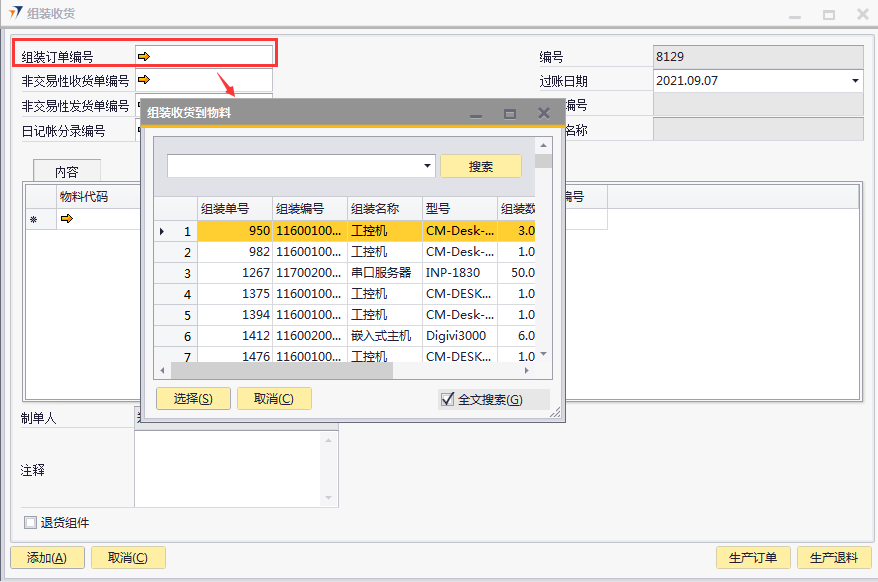The image size is (878, 582).
Task: Close the 组装收货到物料 dialog
Action: click(x=544, y=114)
